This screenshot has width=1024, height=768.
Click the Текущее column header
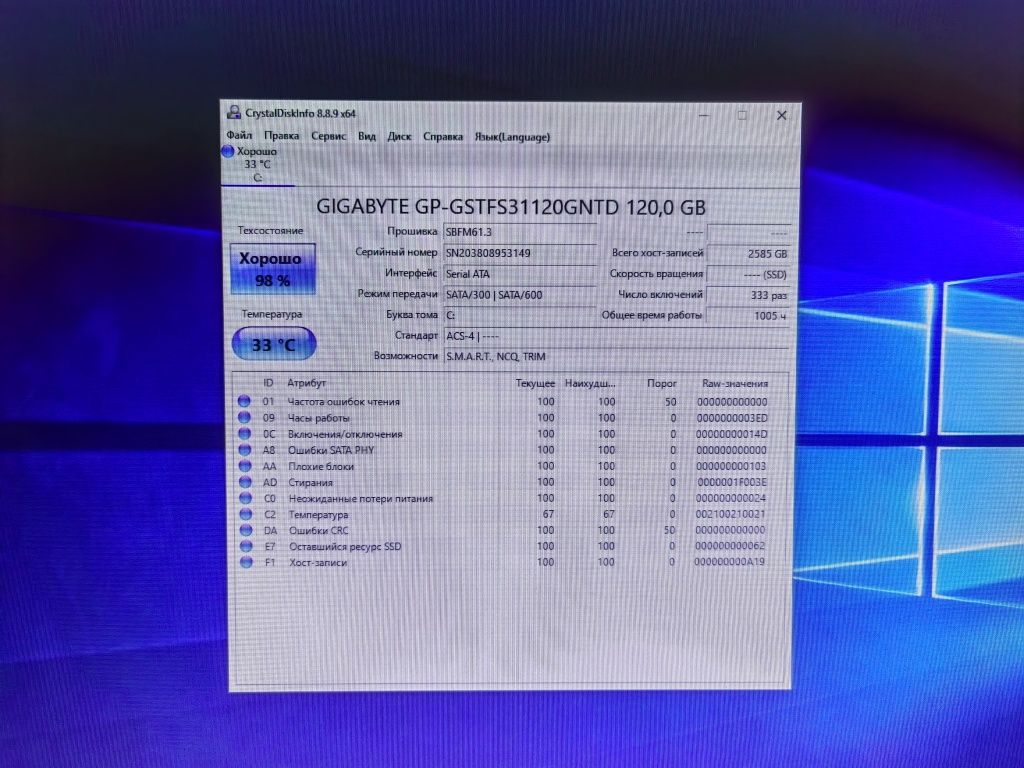pyautogui.click(x=535, y=383)
